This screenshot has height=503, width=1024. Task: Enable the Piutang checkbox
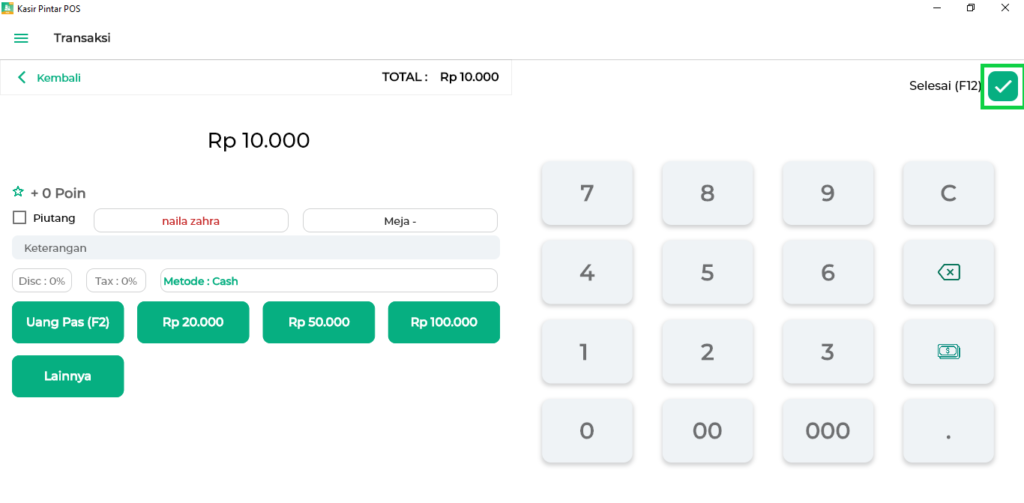coord(19,218)
